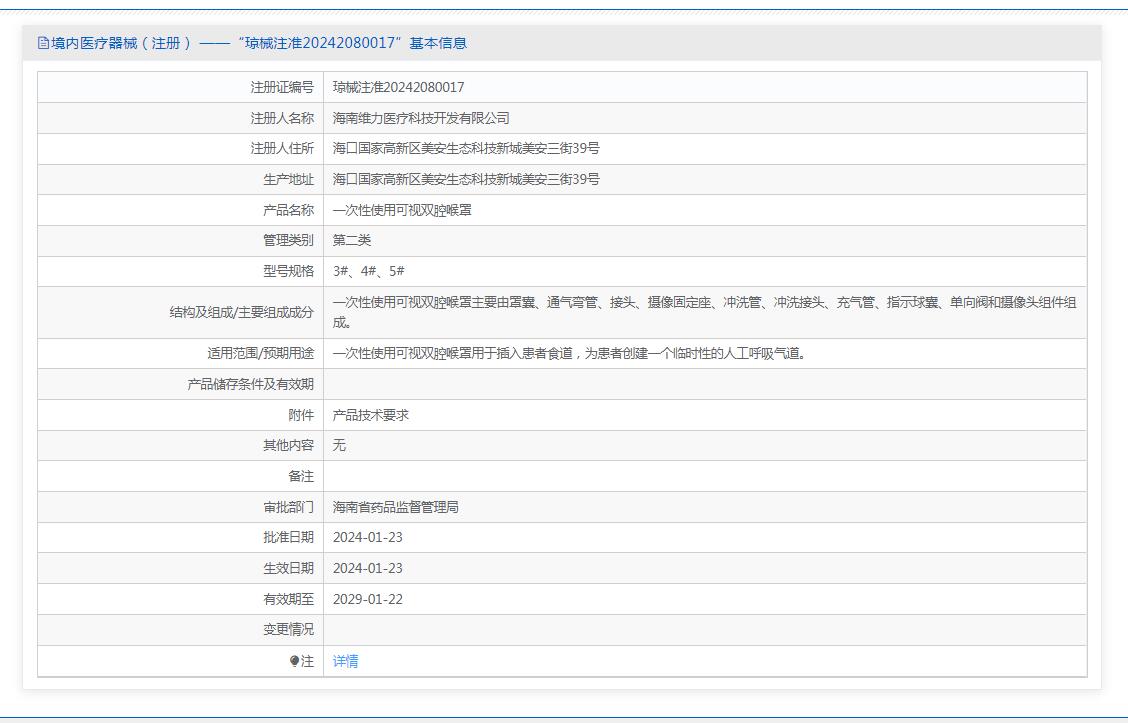Click the 第二类 management category value
This screenshot has width=1128, height=723.
(x=352, y=240)
